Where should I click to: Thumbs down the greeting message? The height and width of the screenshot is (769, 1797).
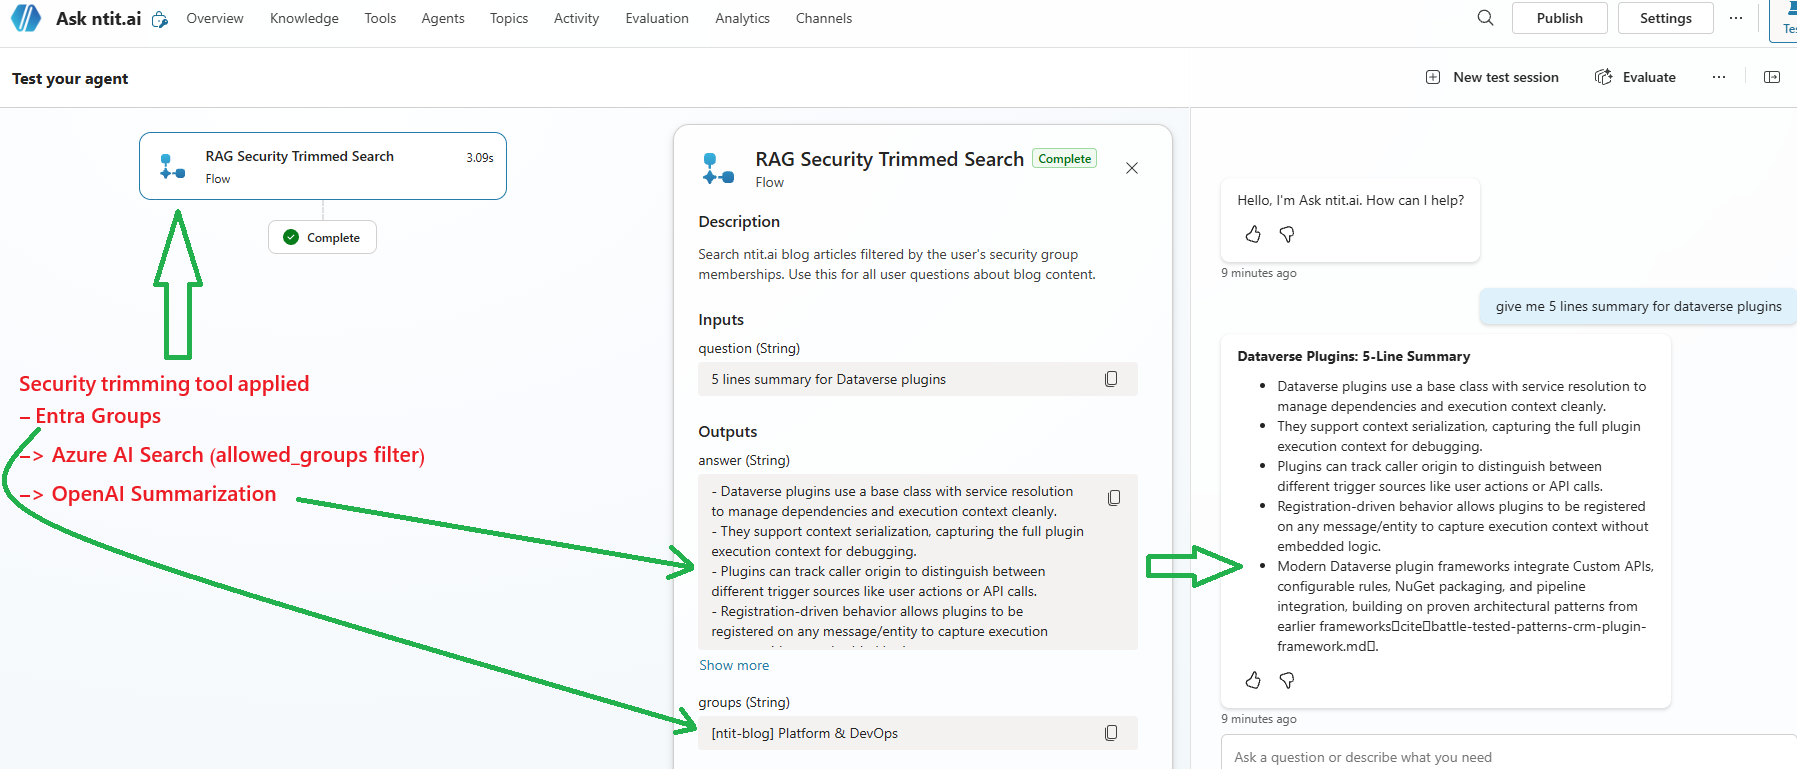point(1287,234)
